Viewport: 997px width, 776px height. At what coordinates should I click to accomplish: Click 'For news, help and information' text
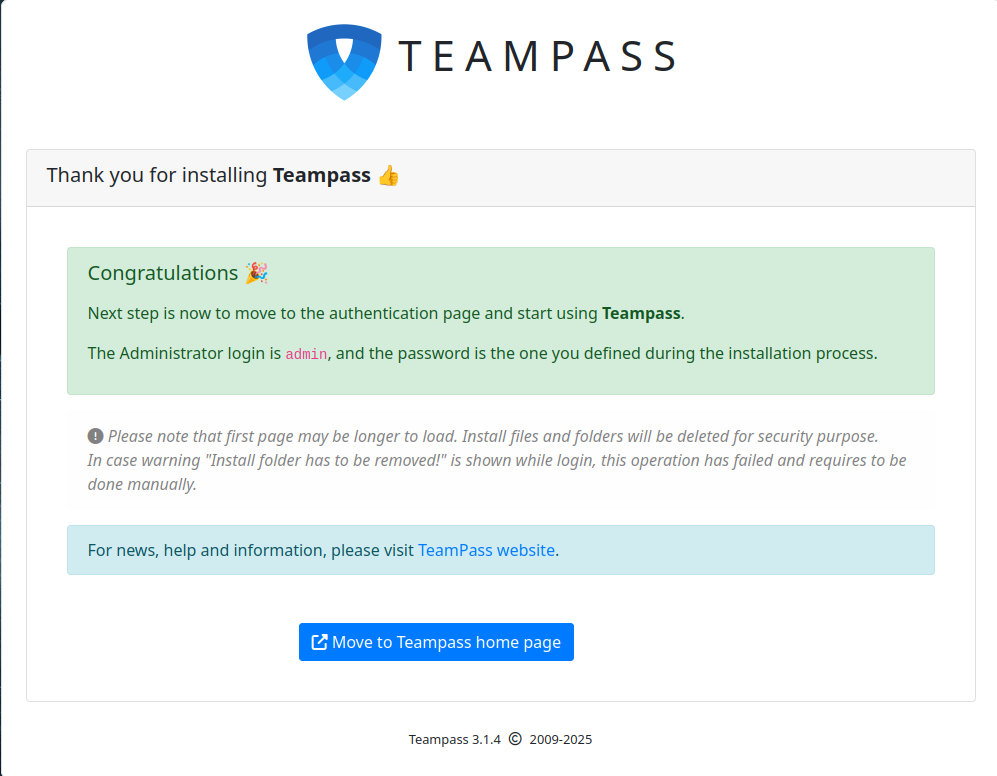250,550
